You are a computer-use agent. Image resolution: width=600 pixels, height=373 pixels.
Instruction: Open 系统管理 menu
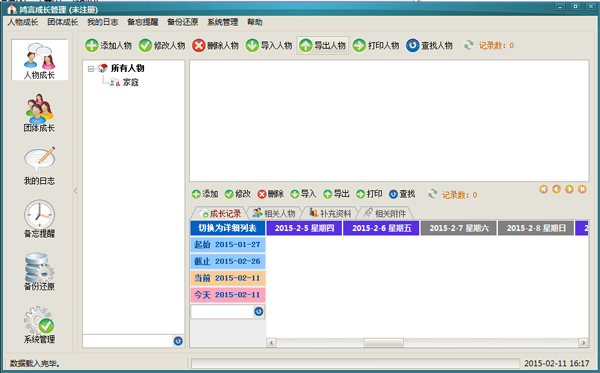223,22
